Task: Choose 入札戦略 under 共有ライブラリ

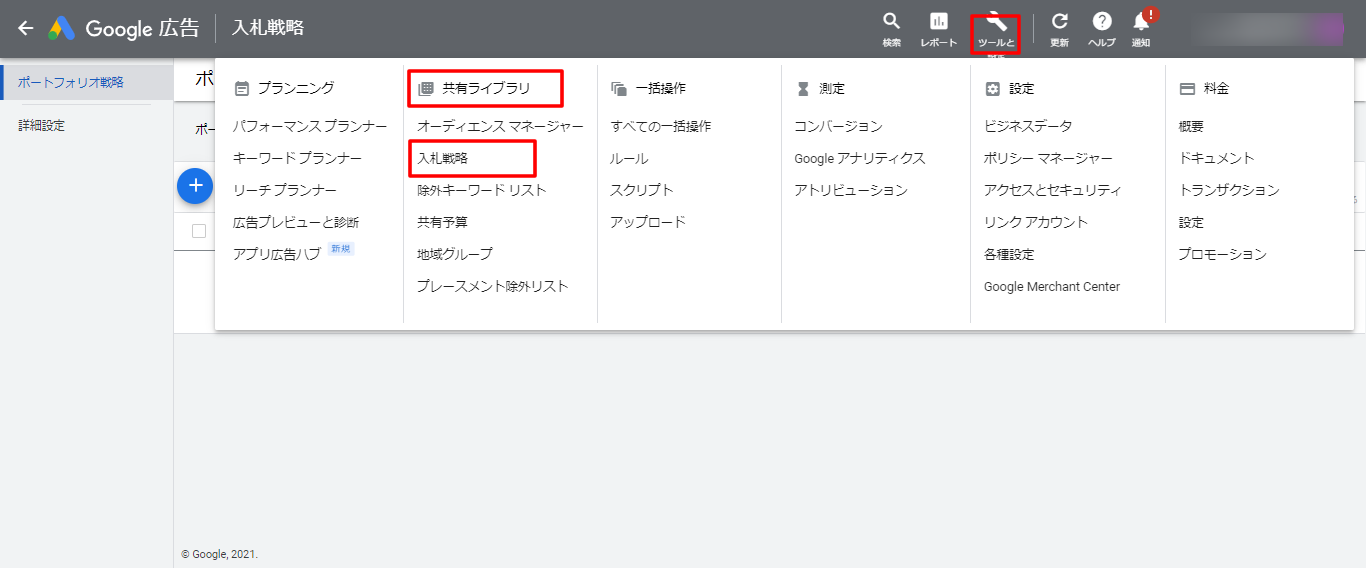Action: coord(442,158)
